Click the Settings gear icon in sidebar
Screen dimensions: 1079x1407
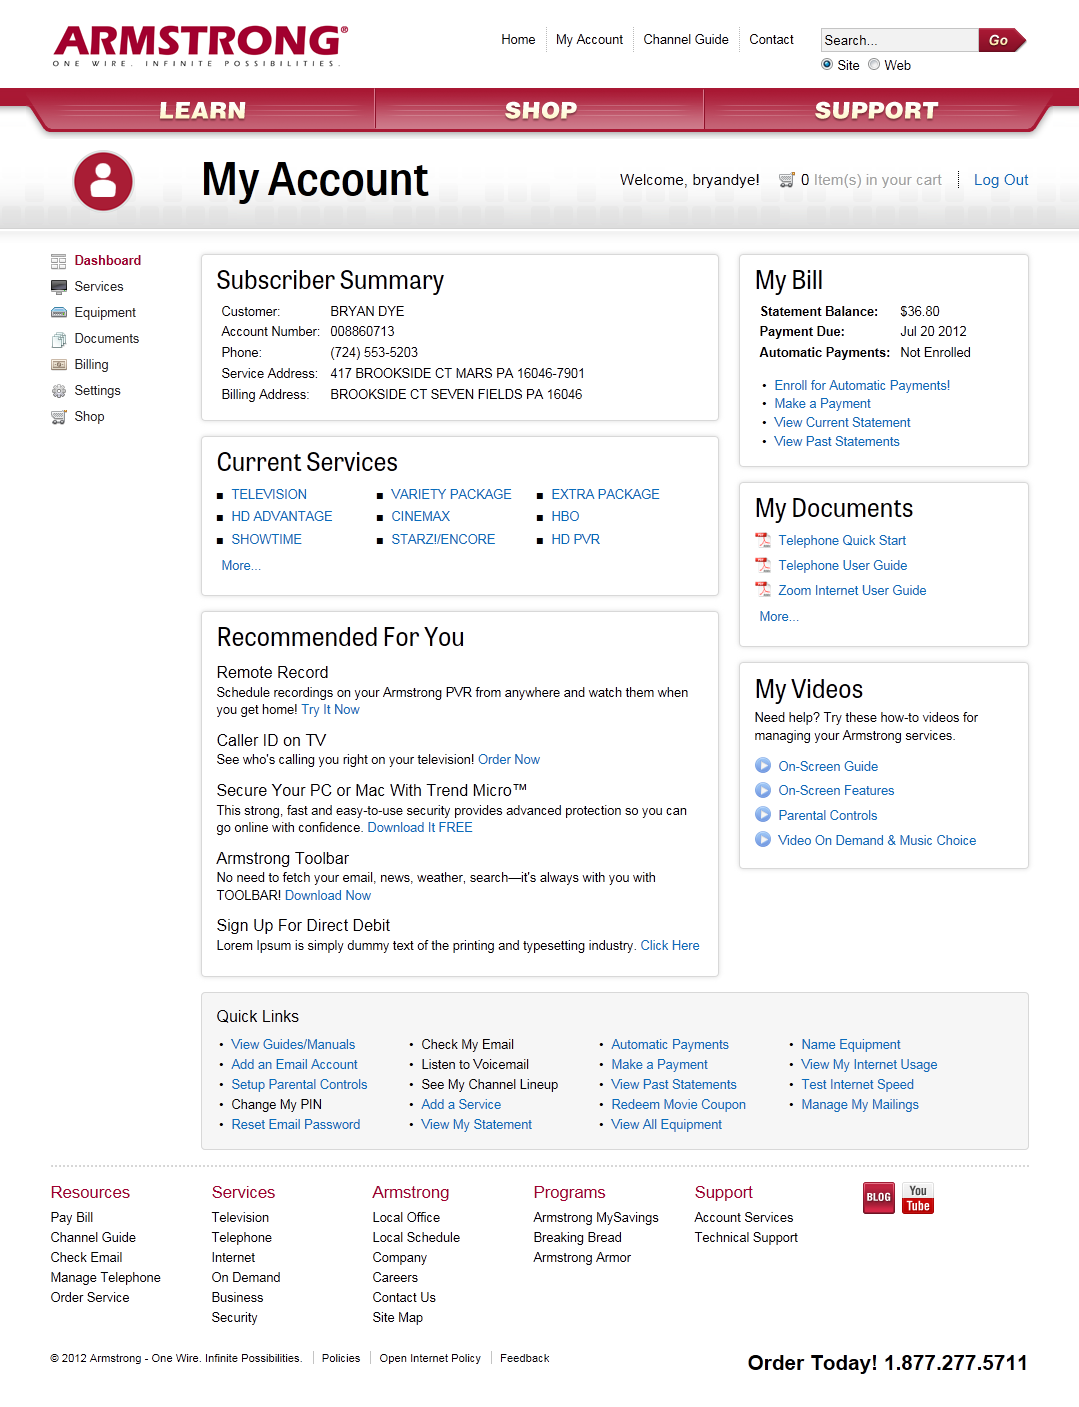coord(58,391)
